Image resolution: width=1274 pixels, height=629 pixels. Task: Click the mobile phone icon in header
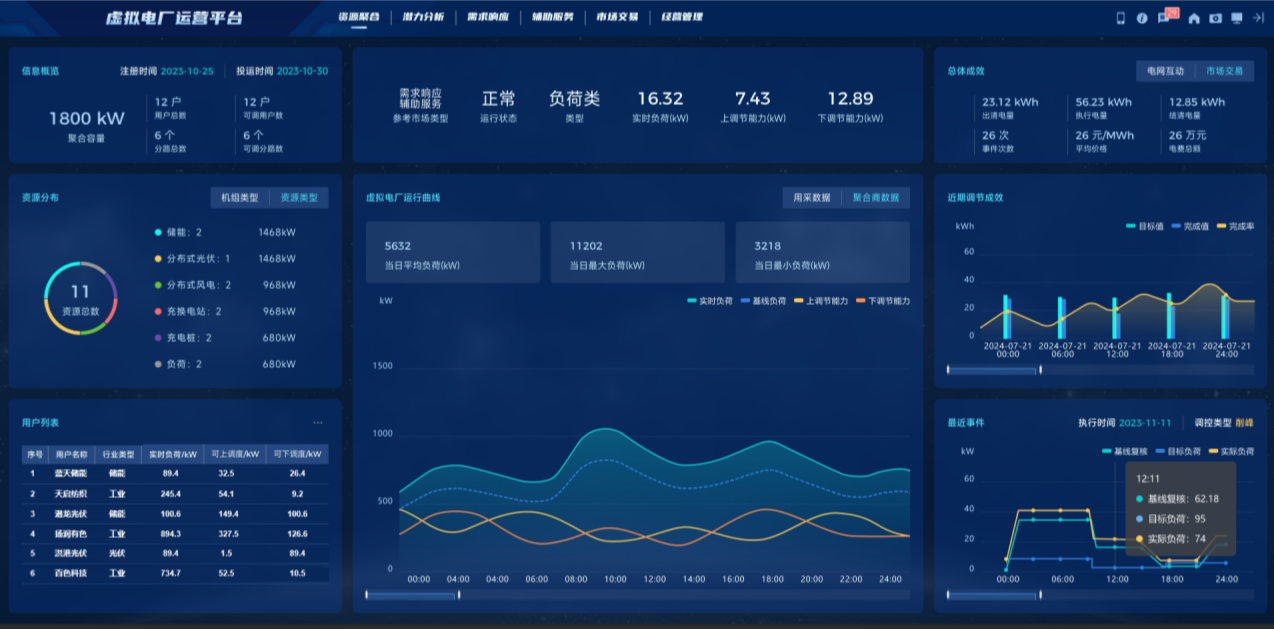click(x=1120, y=18)
